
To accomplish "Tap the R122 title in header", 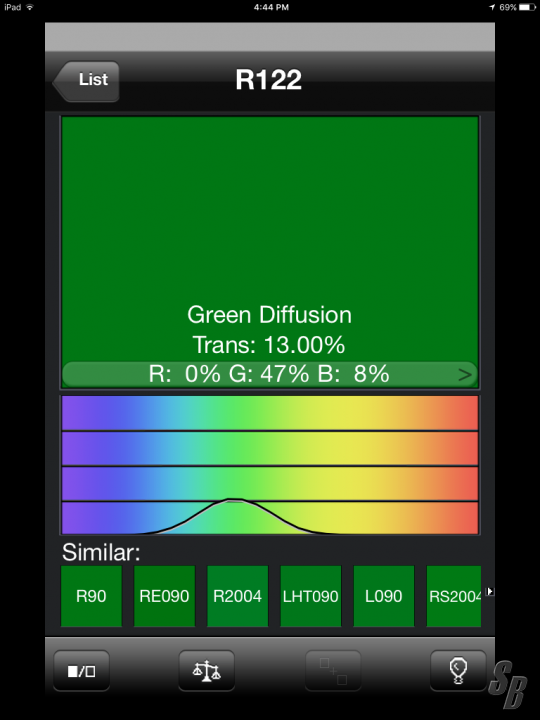I will click(x=269, y=80).
